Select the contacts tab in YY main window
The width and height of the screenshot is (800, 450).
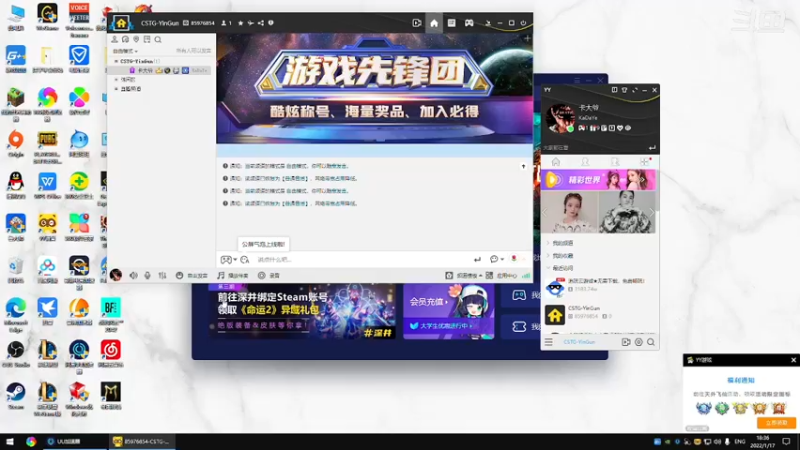(585, 162)
